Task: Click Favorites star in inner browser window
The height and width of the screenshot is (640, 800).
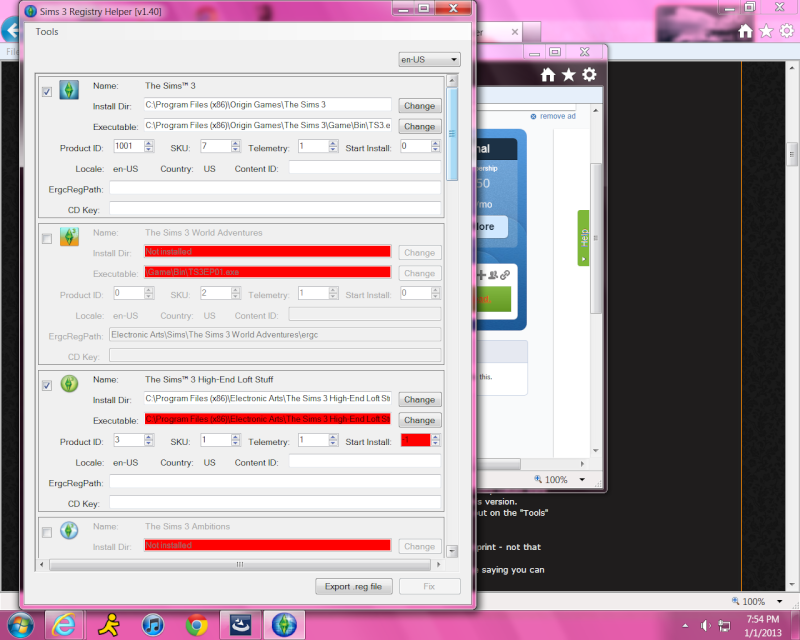Action: 568,75
